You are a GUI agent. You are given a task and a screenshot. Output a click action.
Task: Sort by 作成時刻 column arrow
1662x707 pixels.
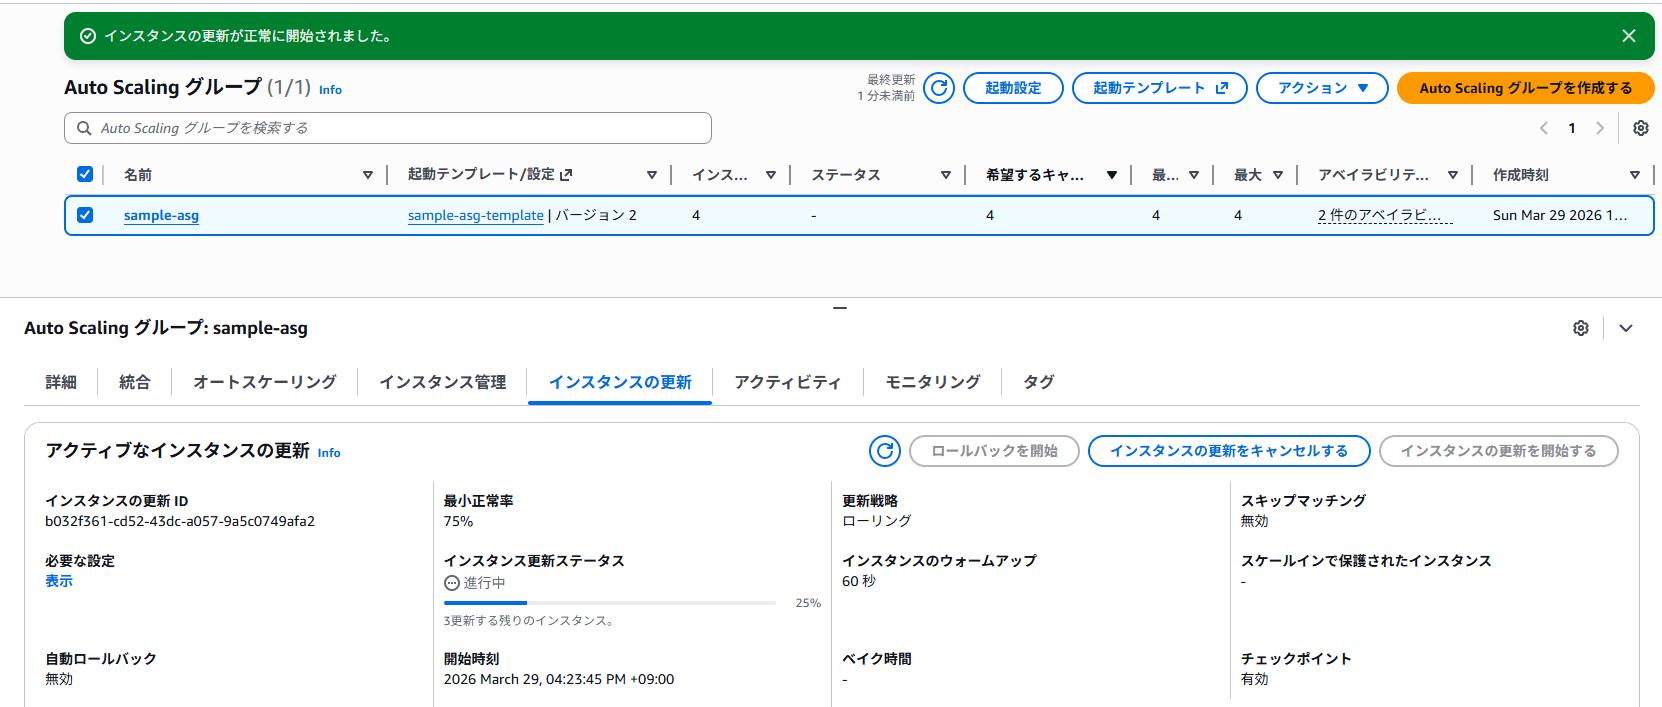tap(1634, 175)
